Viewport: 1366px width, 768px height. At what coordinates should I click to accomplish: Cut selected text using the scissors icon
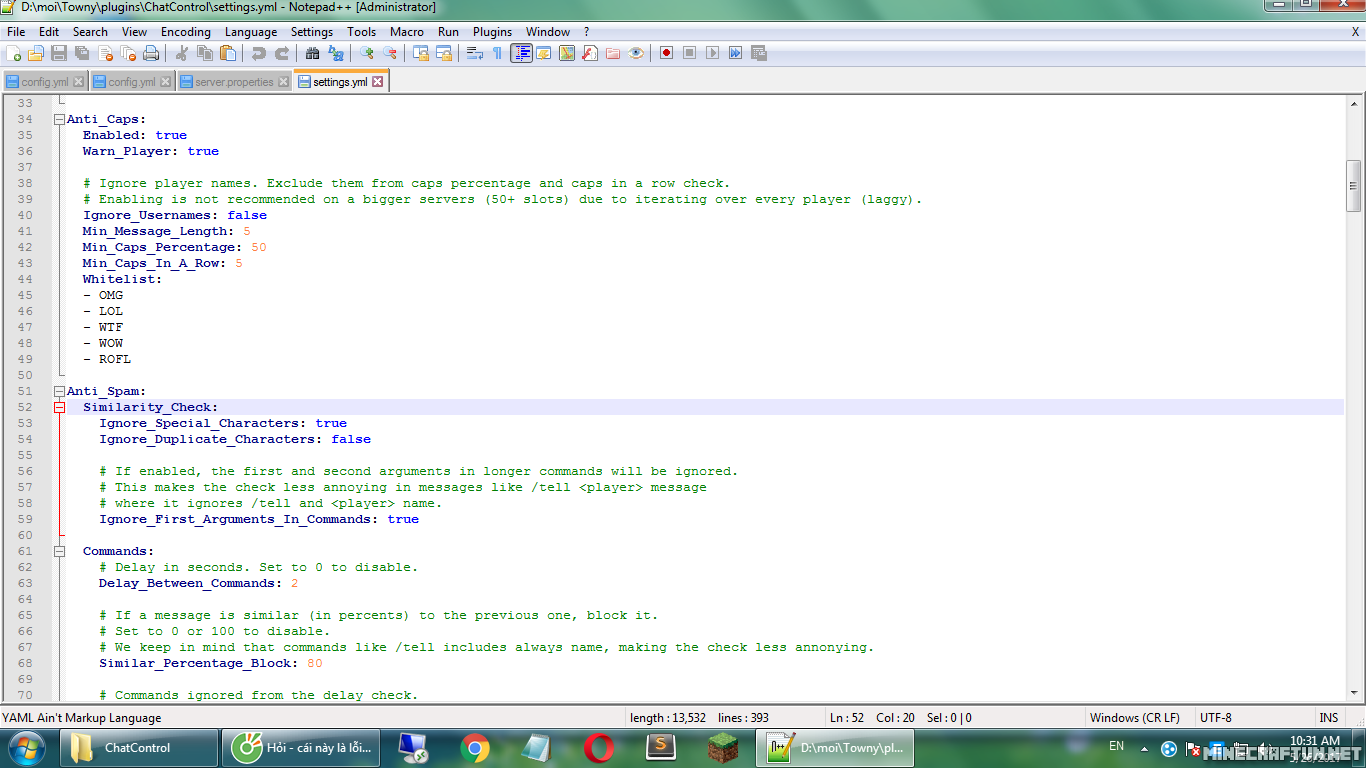click(183, 53)
